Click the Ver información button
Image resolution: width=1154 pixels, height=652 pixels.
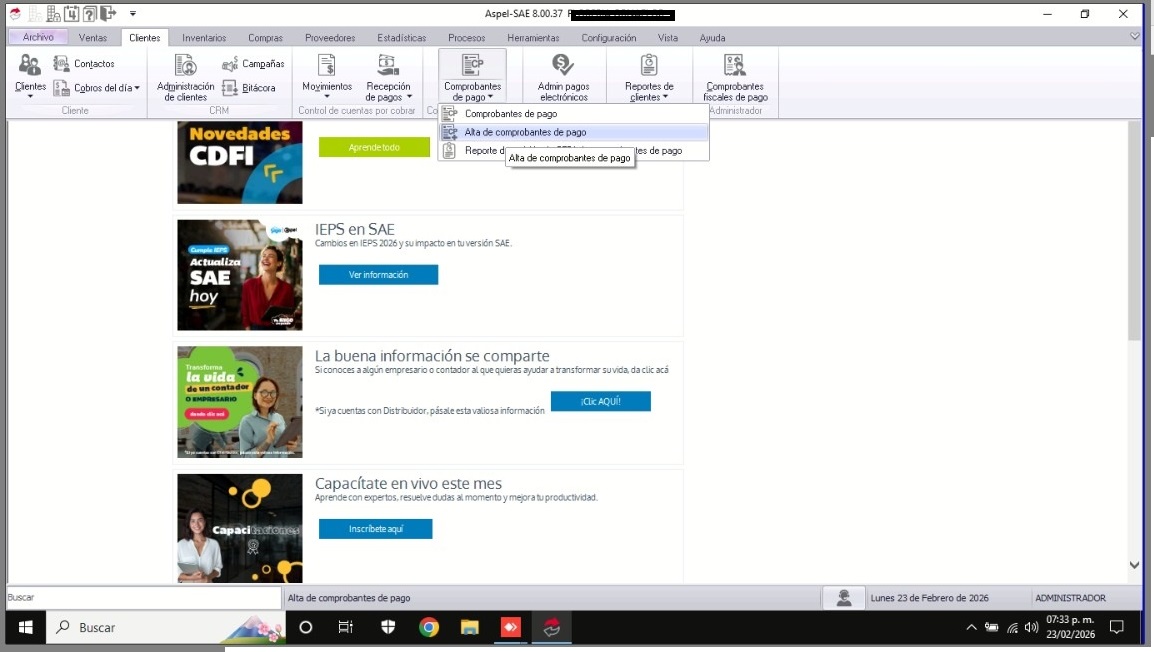pyautogui.click(x=378, y=274)
